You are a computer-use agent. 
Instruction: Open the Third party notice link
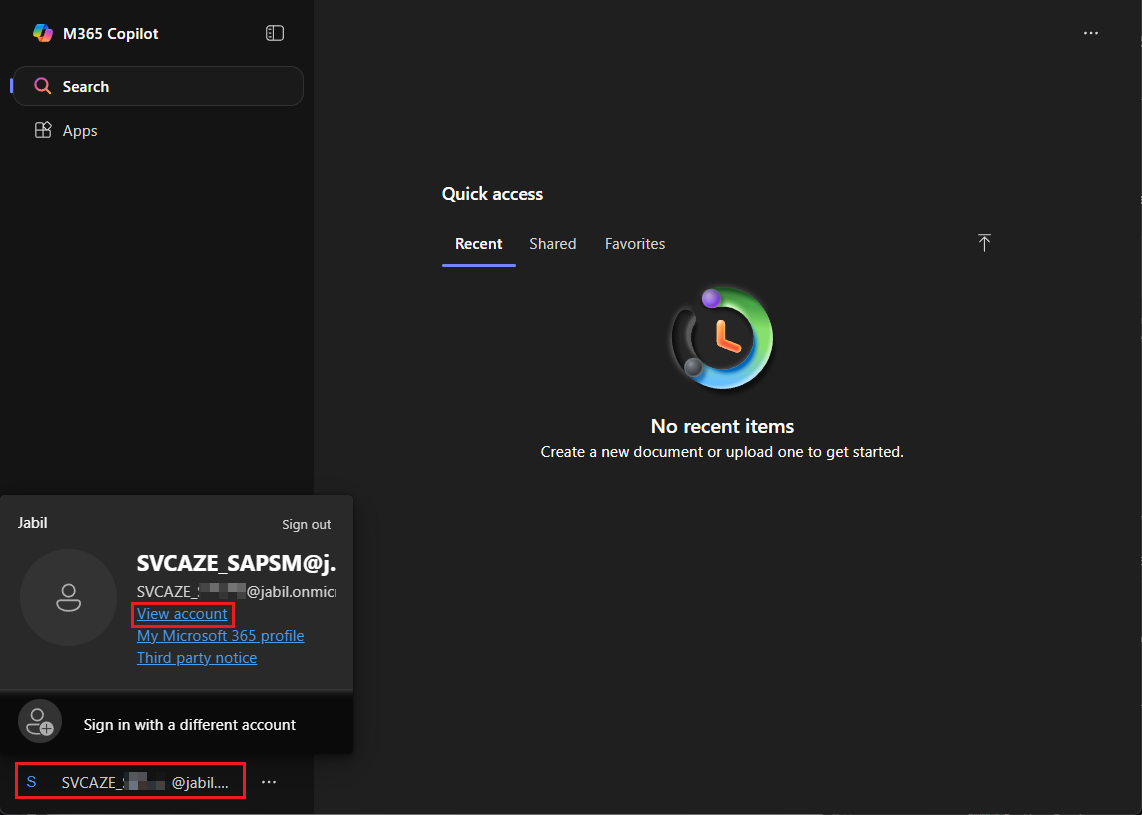[x=197, y=658]
